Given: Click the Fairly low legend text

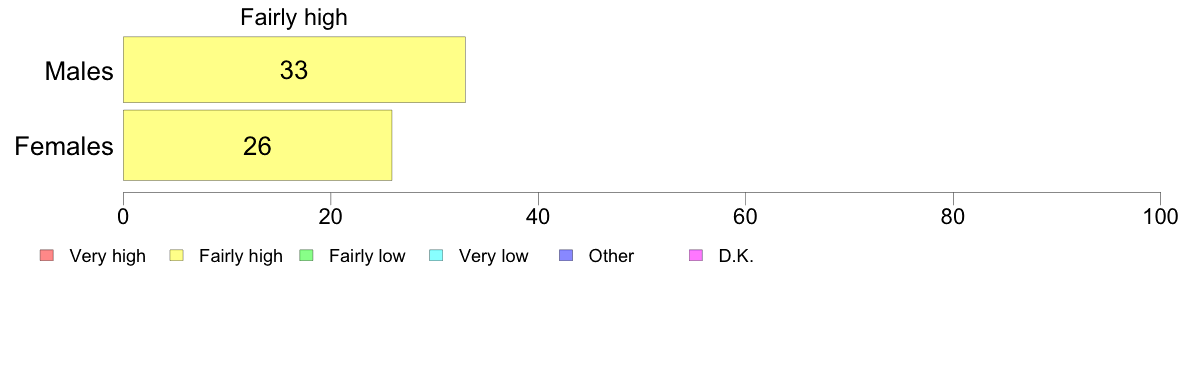Looking at the screenshot, I should (x=367, y=256).
